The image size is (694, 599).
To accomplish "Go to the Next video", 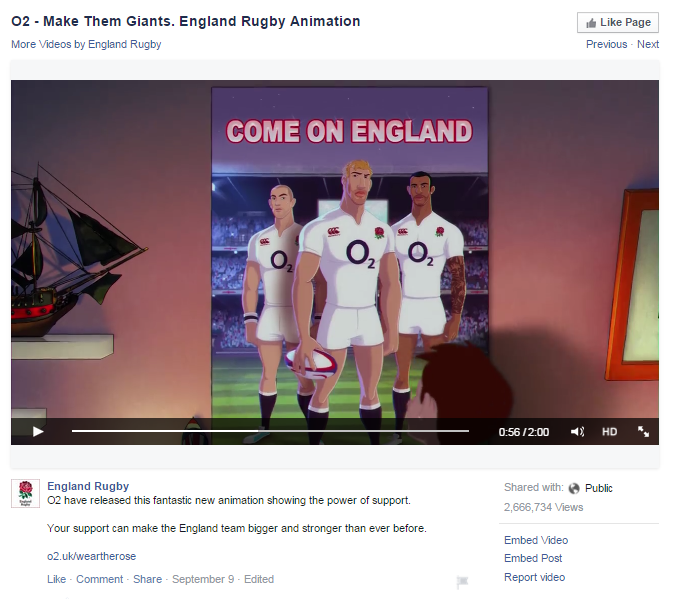I will click(x=648, y=44).
